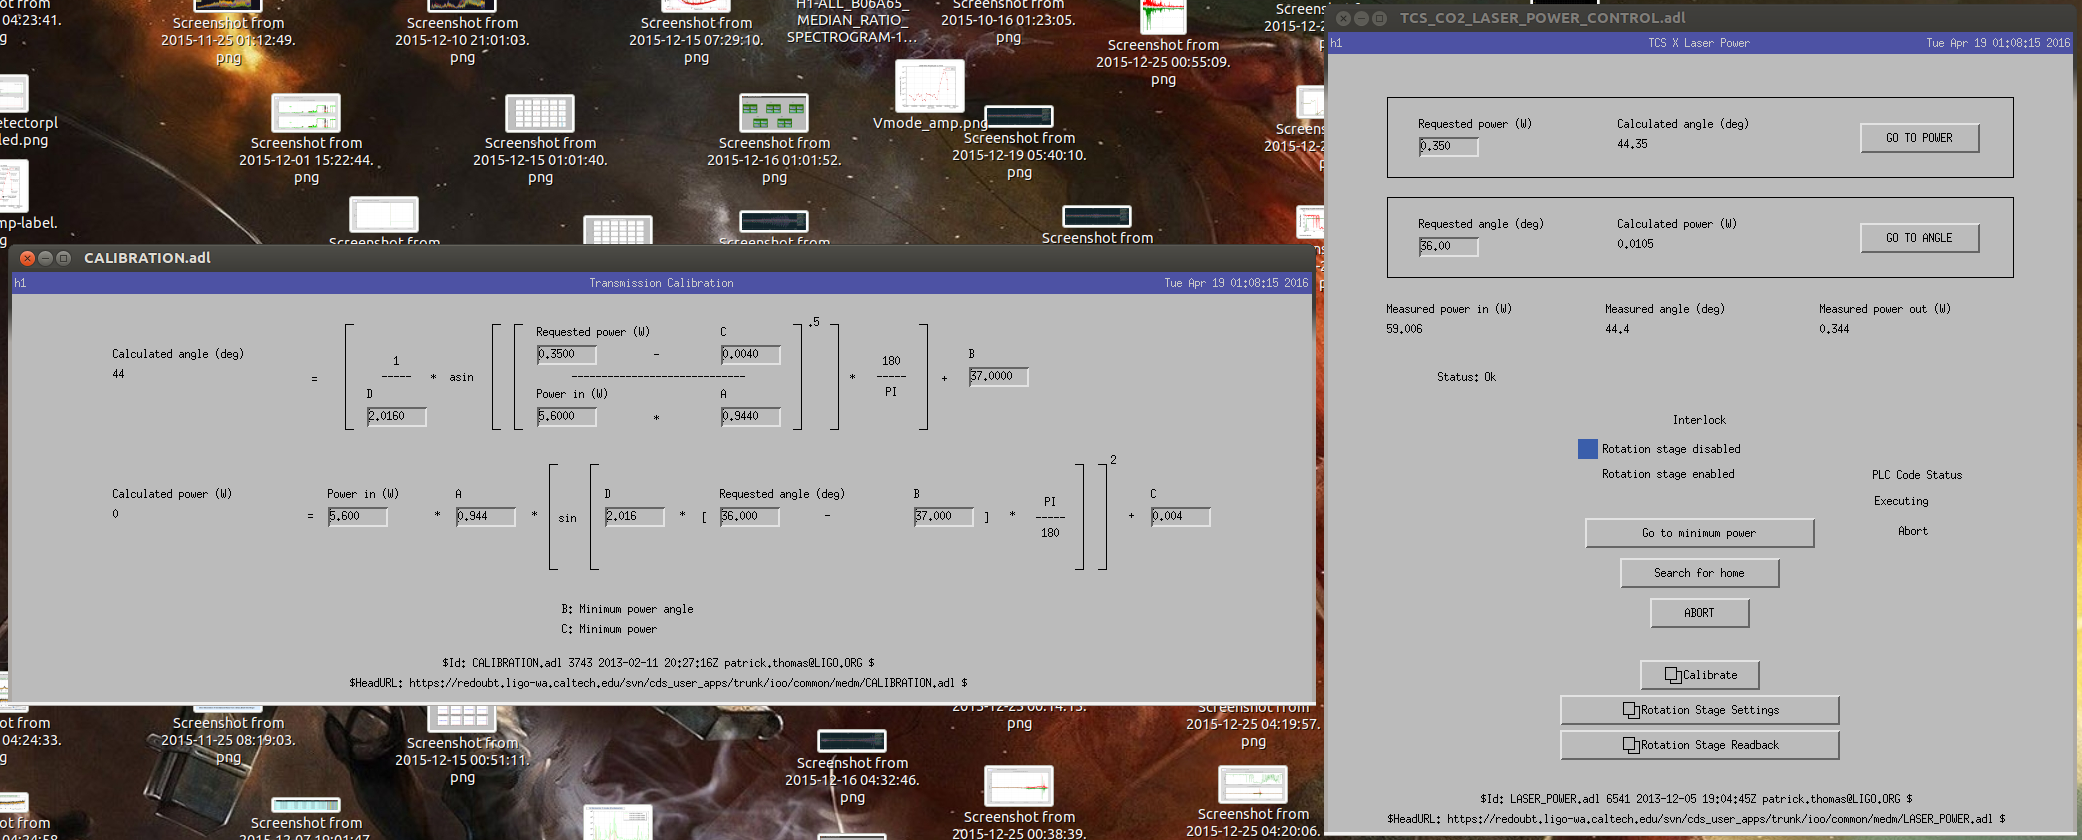The width and height of the screenshot is (2082, 840).
Task: Click Power in (W) 5.6000 field in top equation
Action: [566, 416]
